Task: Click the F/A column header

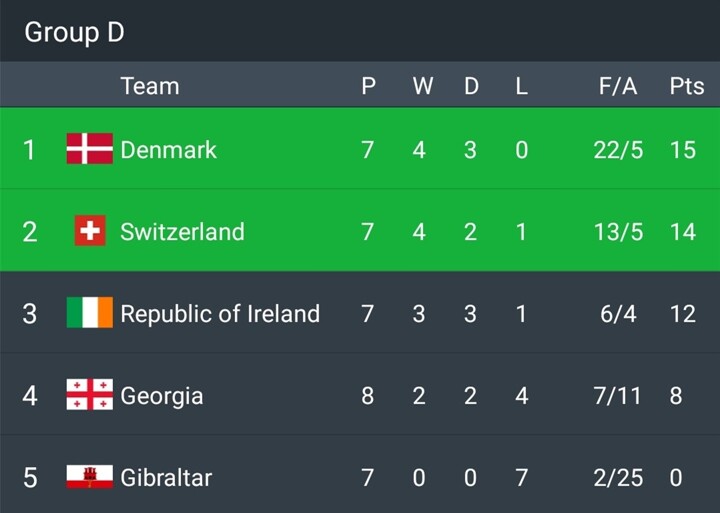Action: pos(617,86)
